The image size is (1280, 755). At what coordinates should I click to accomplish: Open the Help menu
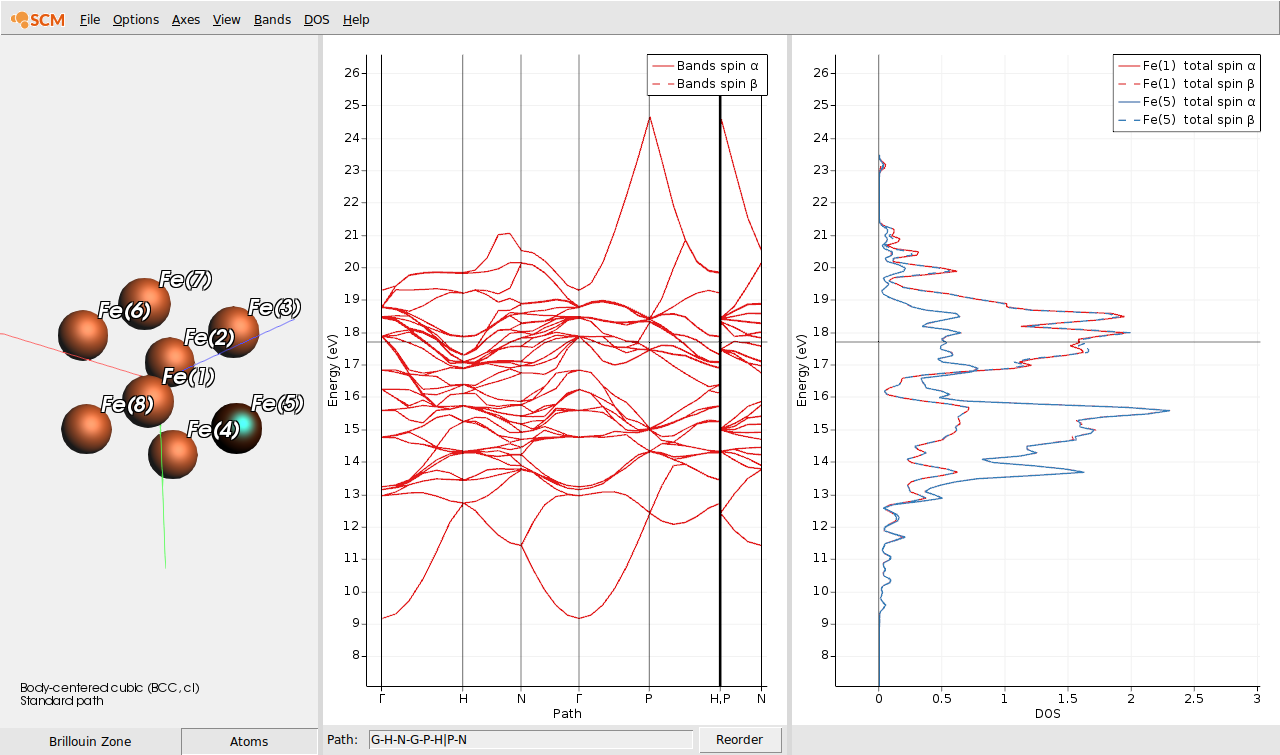[x=355, y=19]
